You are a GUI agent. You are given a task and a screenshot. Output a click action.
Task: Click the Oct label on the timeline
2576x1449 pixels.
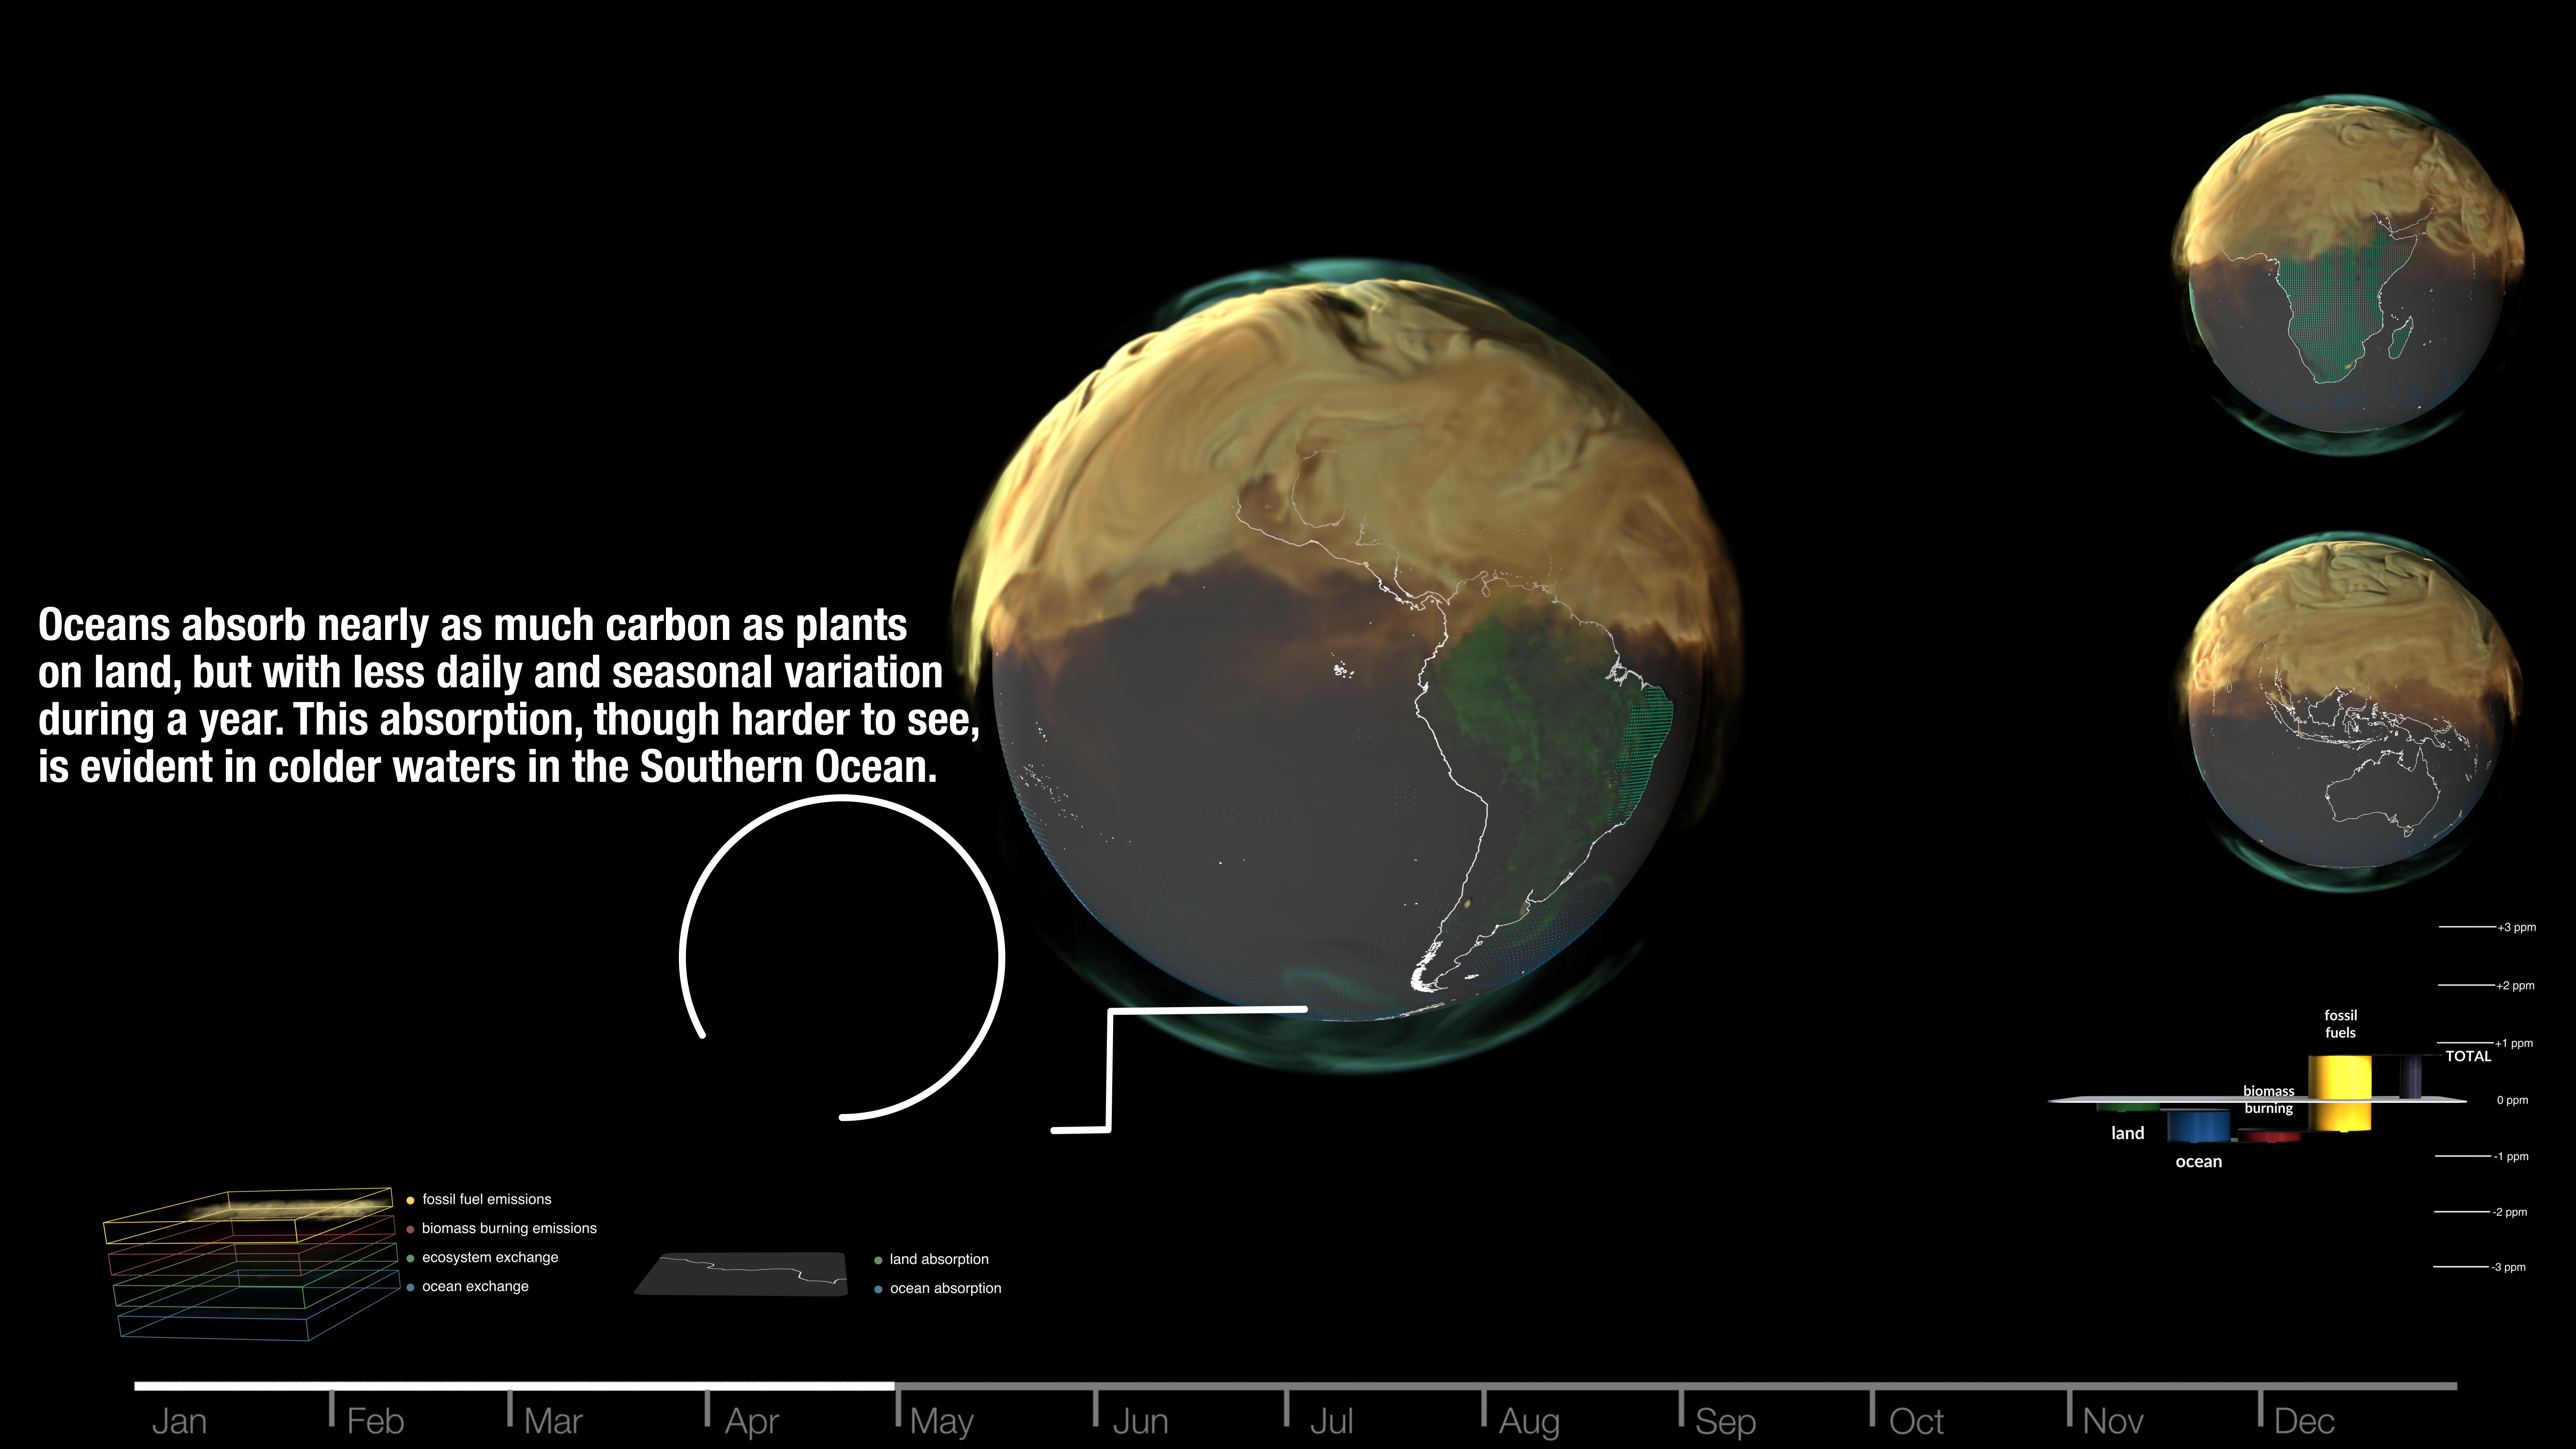(x=1916, y=1421)
